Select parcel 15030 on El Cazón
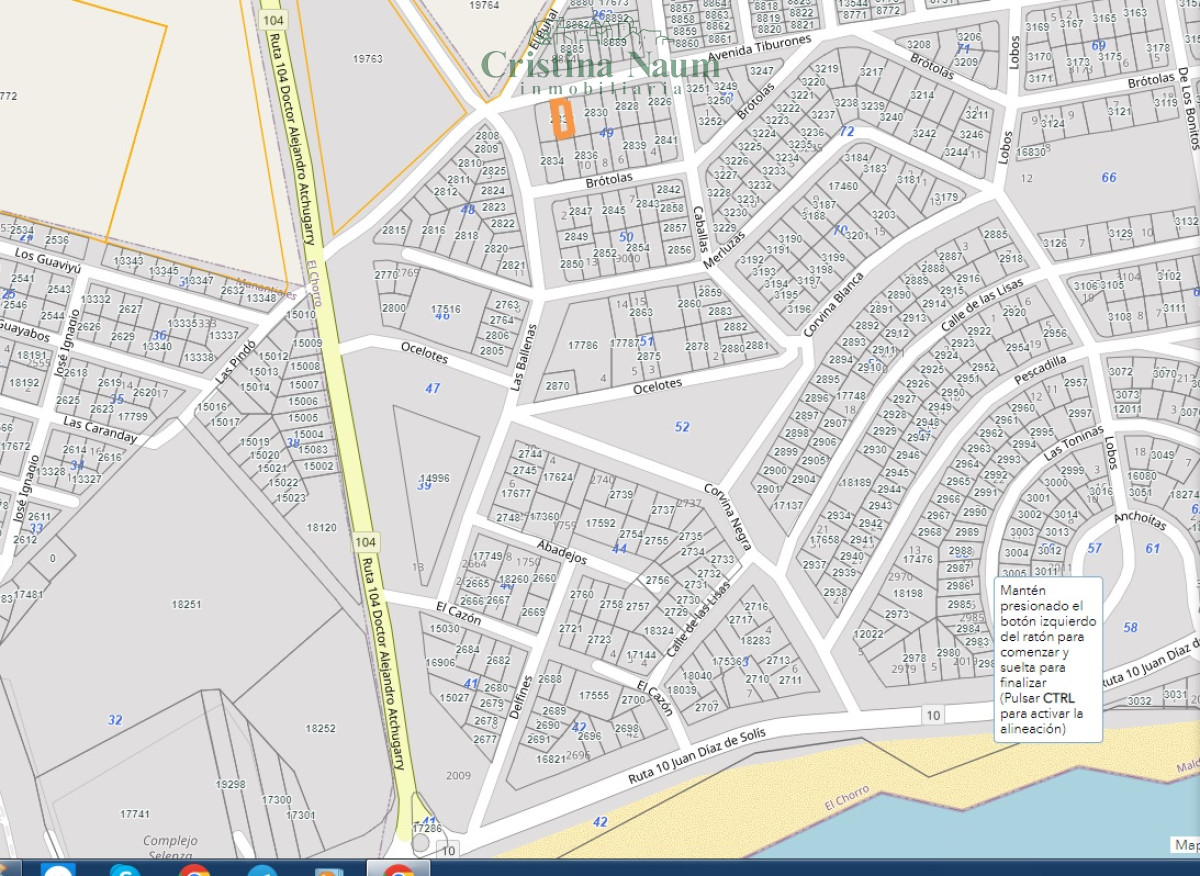This screenshot has height=876, width=1200. pos(443,628)
